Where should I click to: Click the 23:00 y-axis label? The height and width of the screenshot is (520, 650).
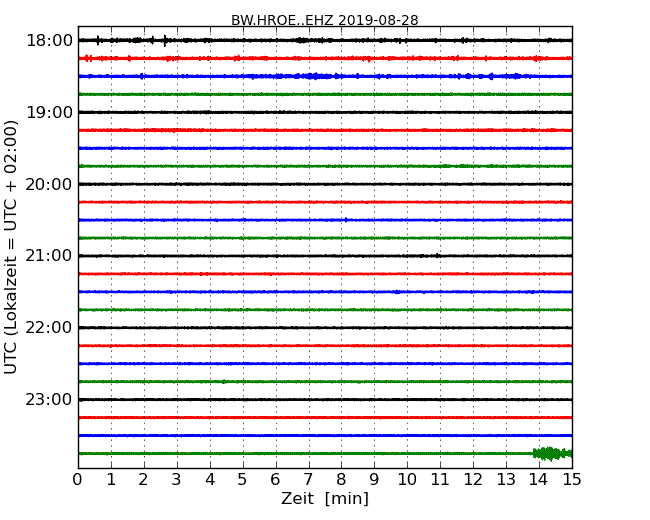pos(49,399)
